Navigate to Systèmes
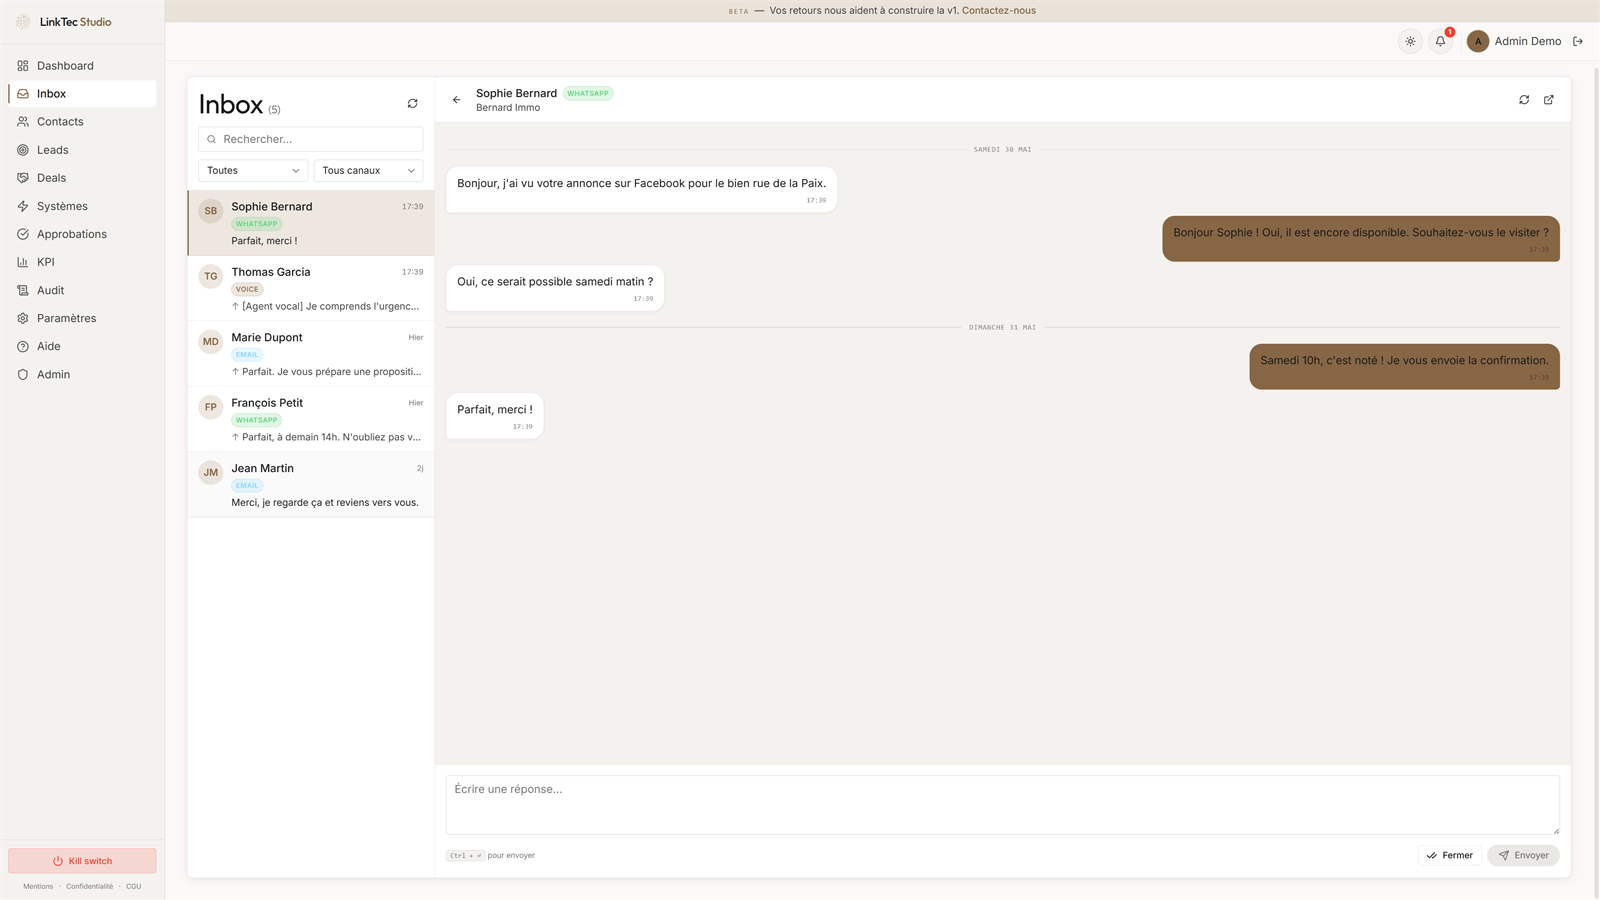The width and height of the screenshot is (1600, 900). tap(82, 206)
